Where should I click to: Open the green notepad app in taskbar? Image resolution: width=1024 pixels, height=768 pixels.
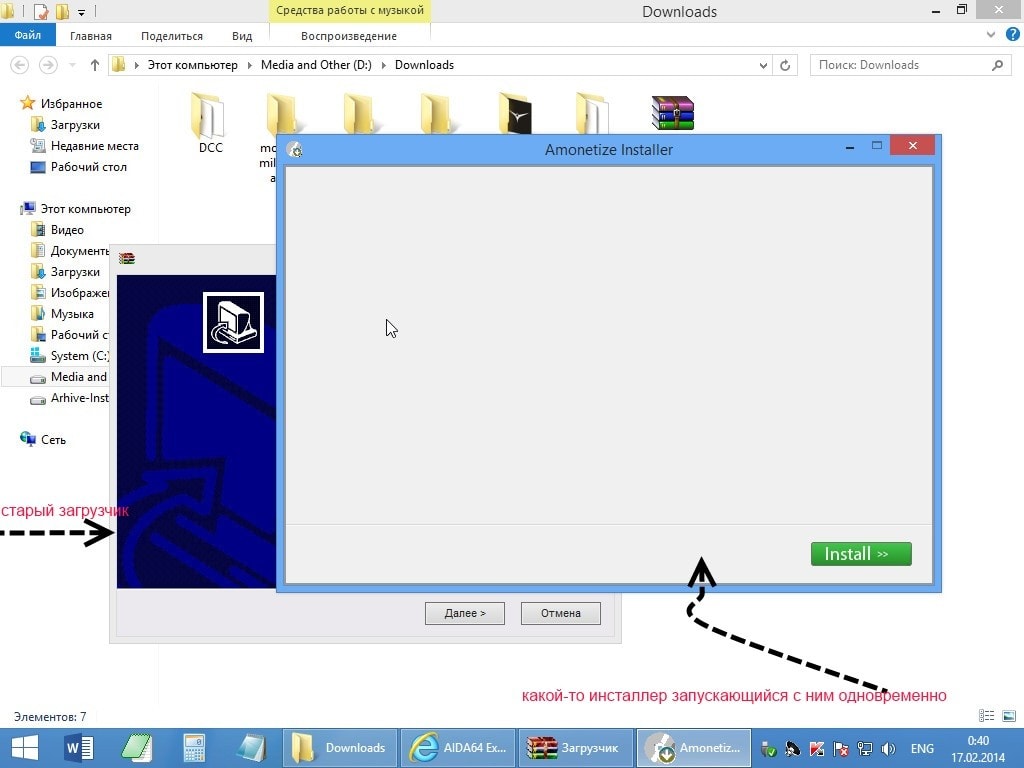coord(136,748)
